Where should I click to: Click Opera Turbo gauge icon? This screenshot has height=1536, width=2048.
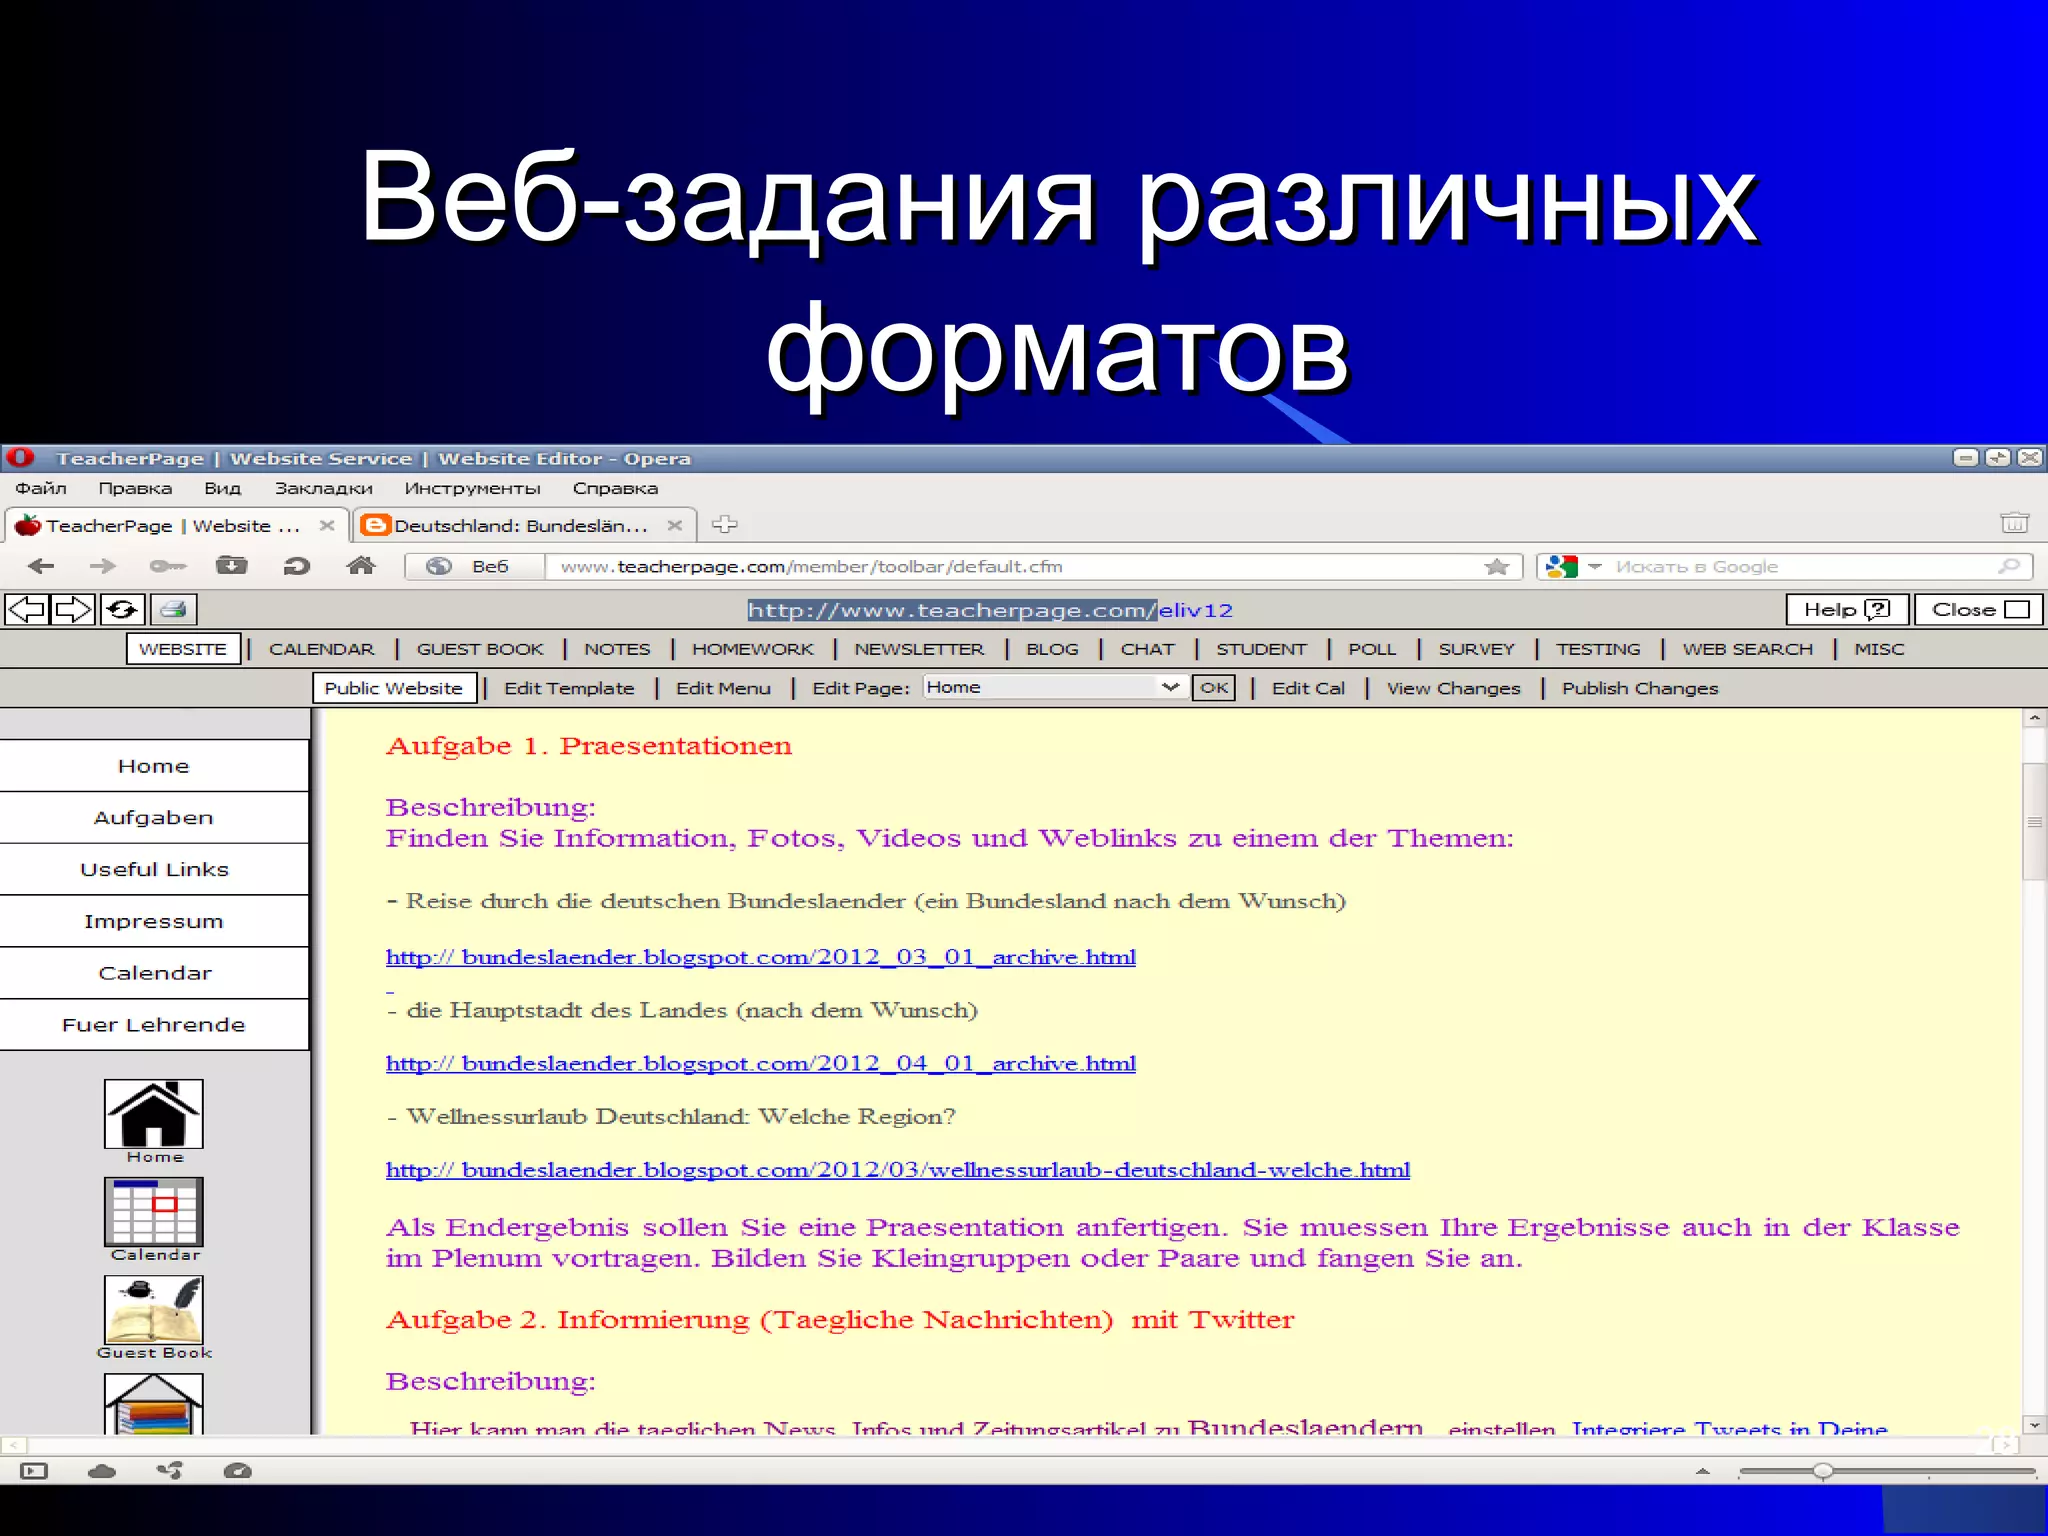click(238, 1471)
